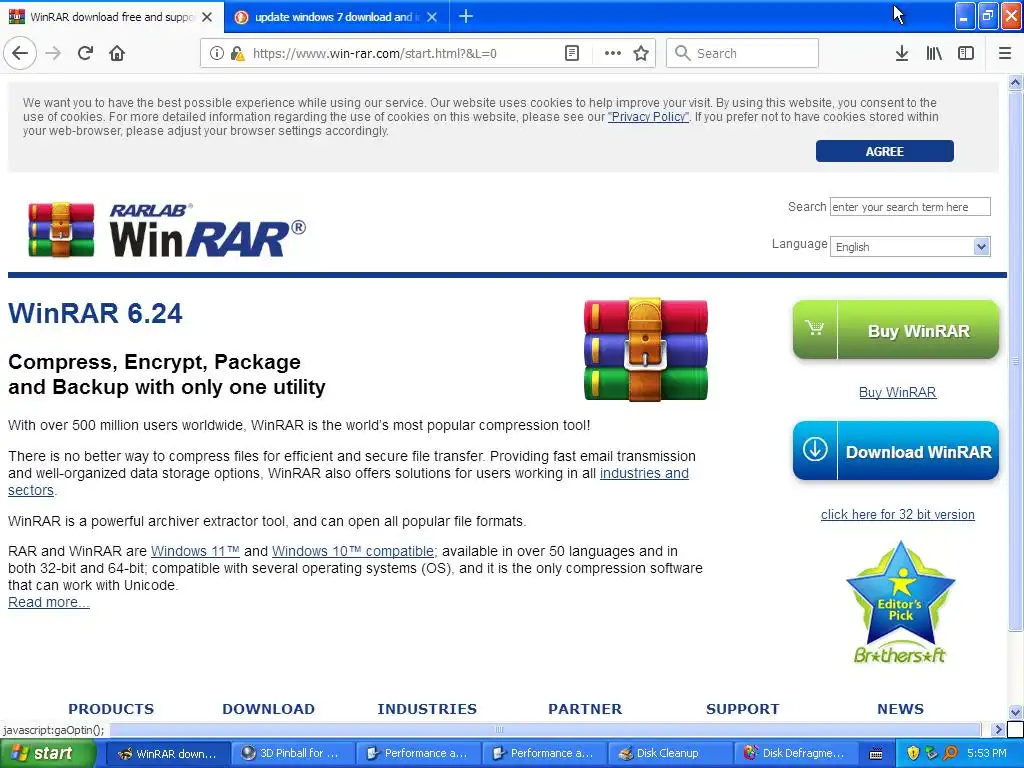This screenshot has height=768, width=1024.
Task: Click the vertical scrollbar down arrow
Action: (x=1015, y=711)
